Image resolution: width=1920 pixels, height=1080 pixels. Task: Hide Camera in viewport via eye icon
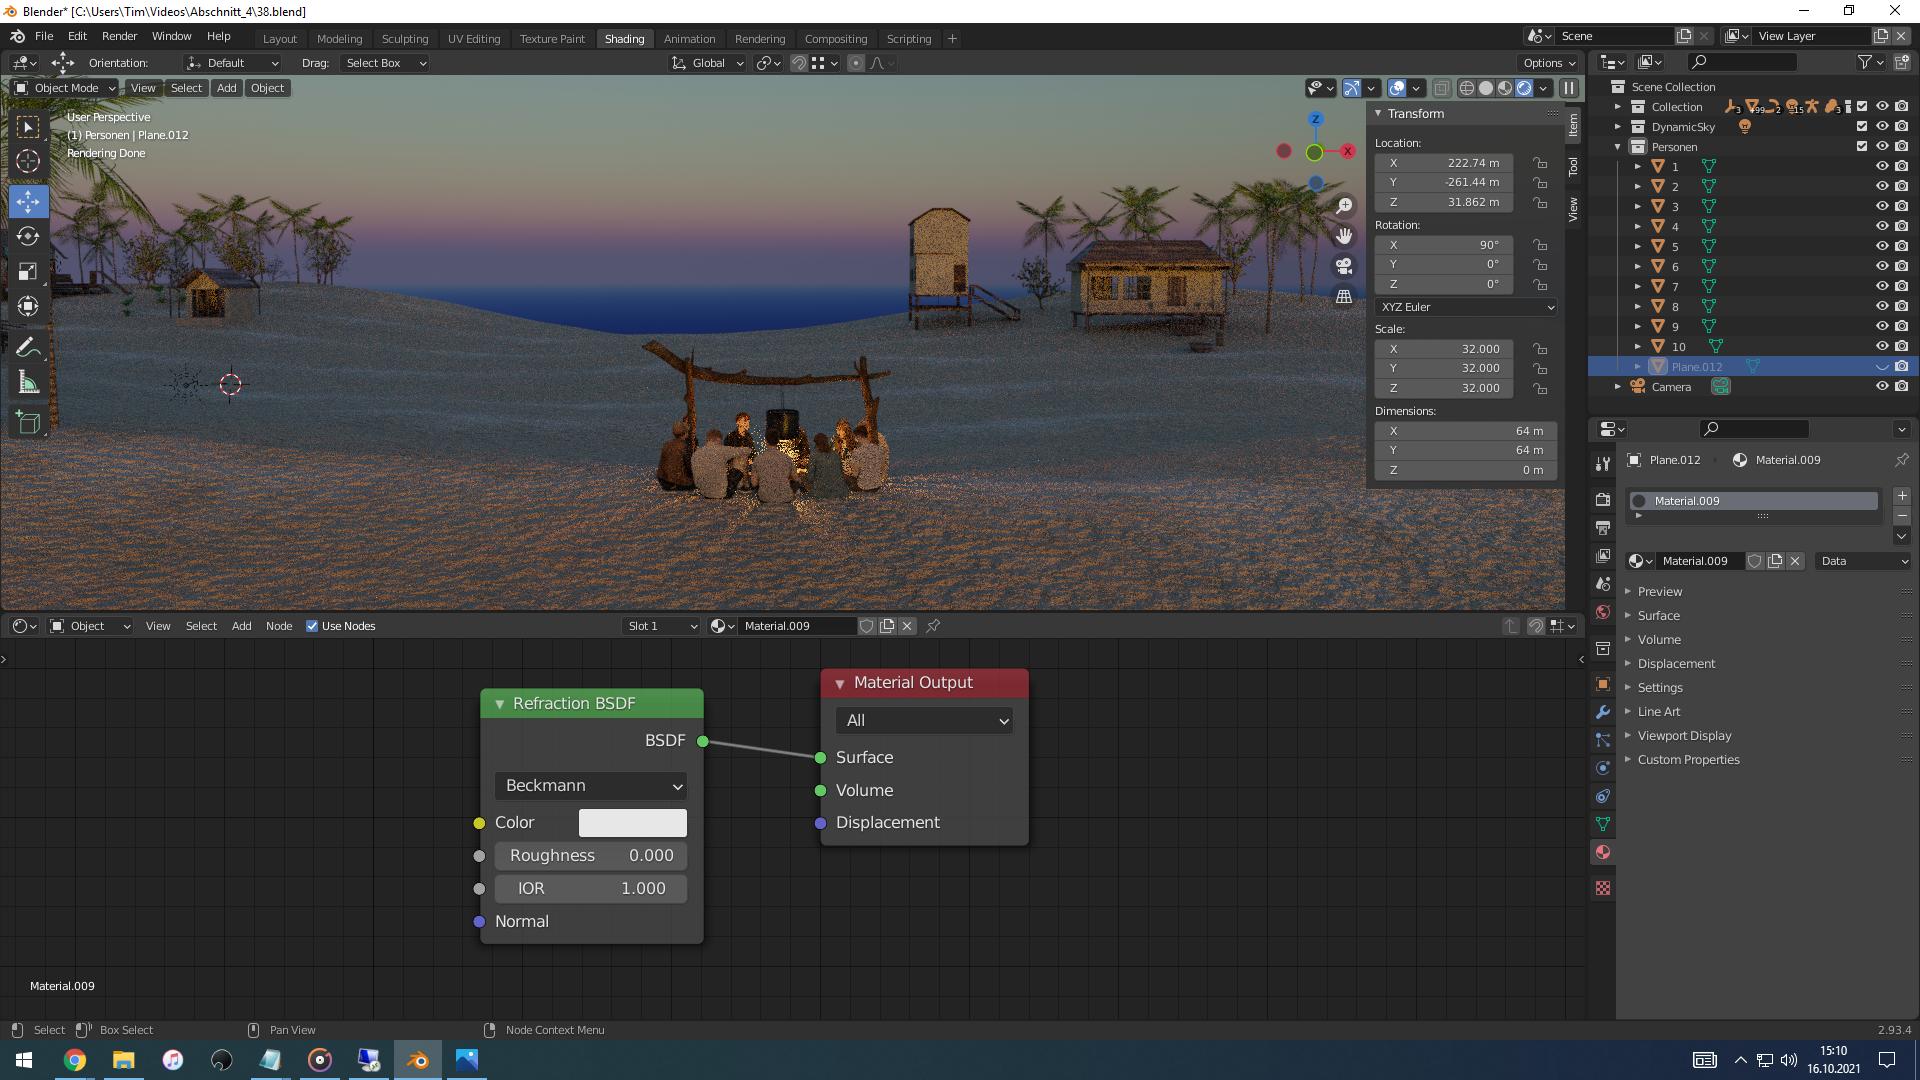(x=1881, y=386)
